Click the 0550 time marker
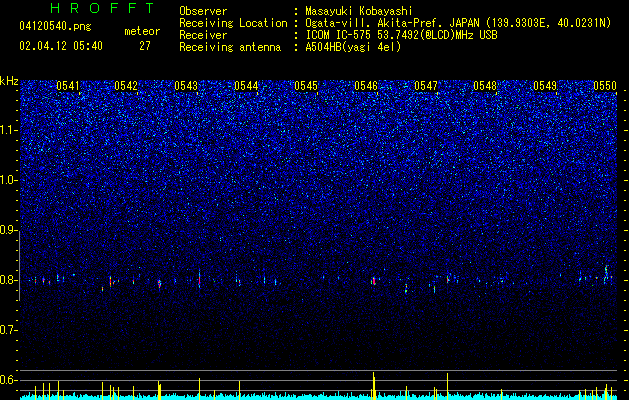 [x=605, y=86]
